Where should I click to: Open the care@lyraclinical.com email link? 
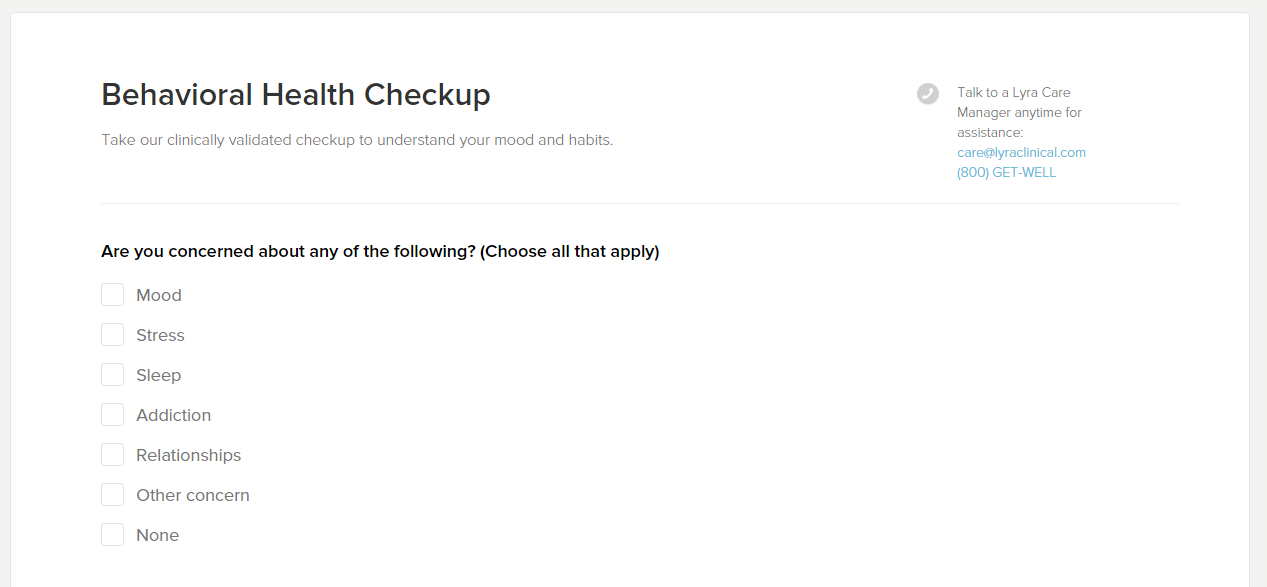(1021, 153)
